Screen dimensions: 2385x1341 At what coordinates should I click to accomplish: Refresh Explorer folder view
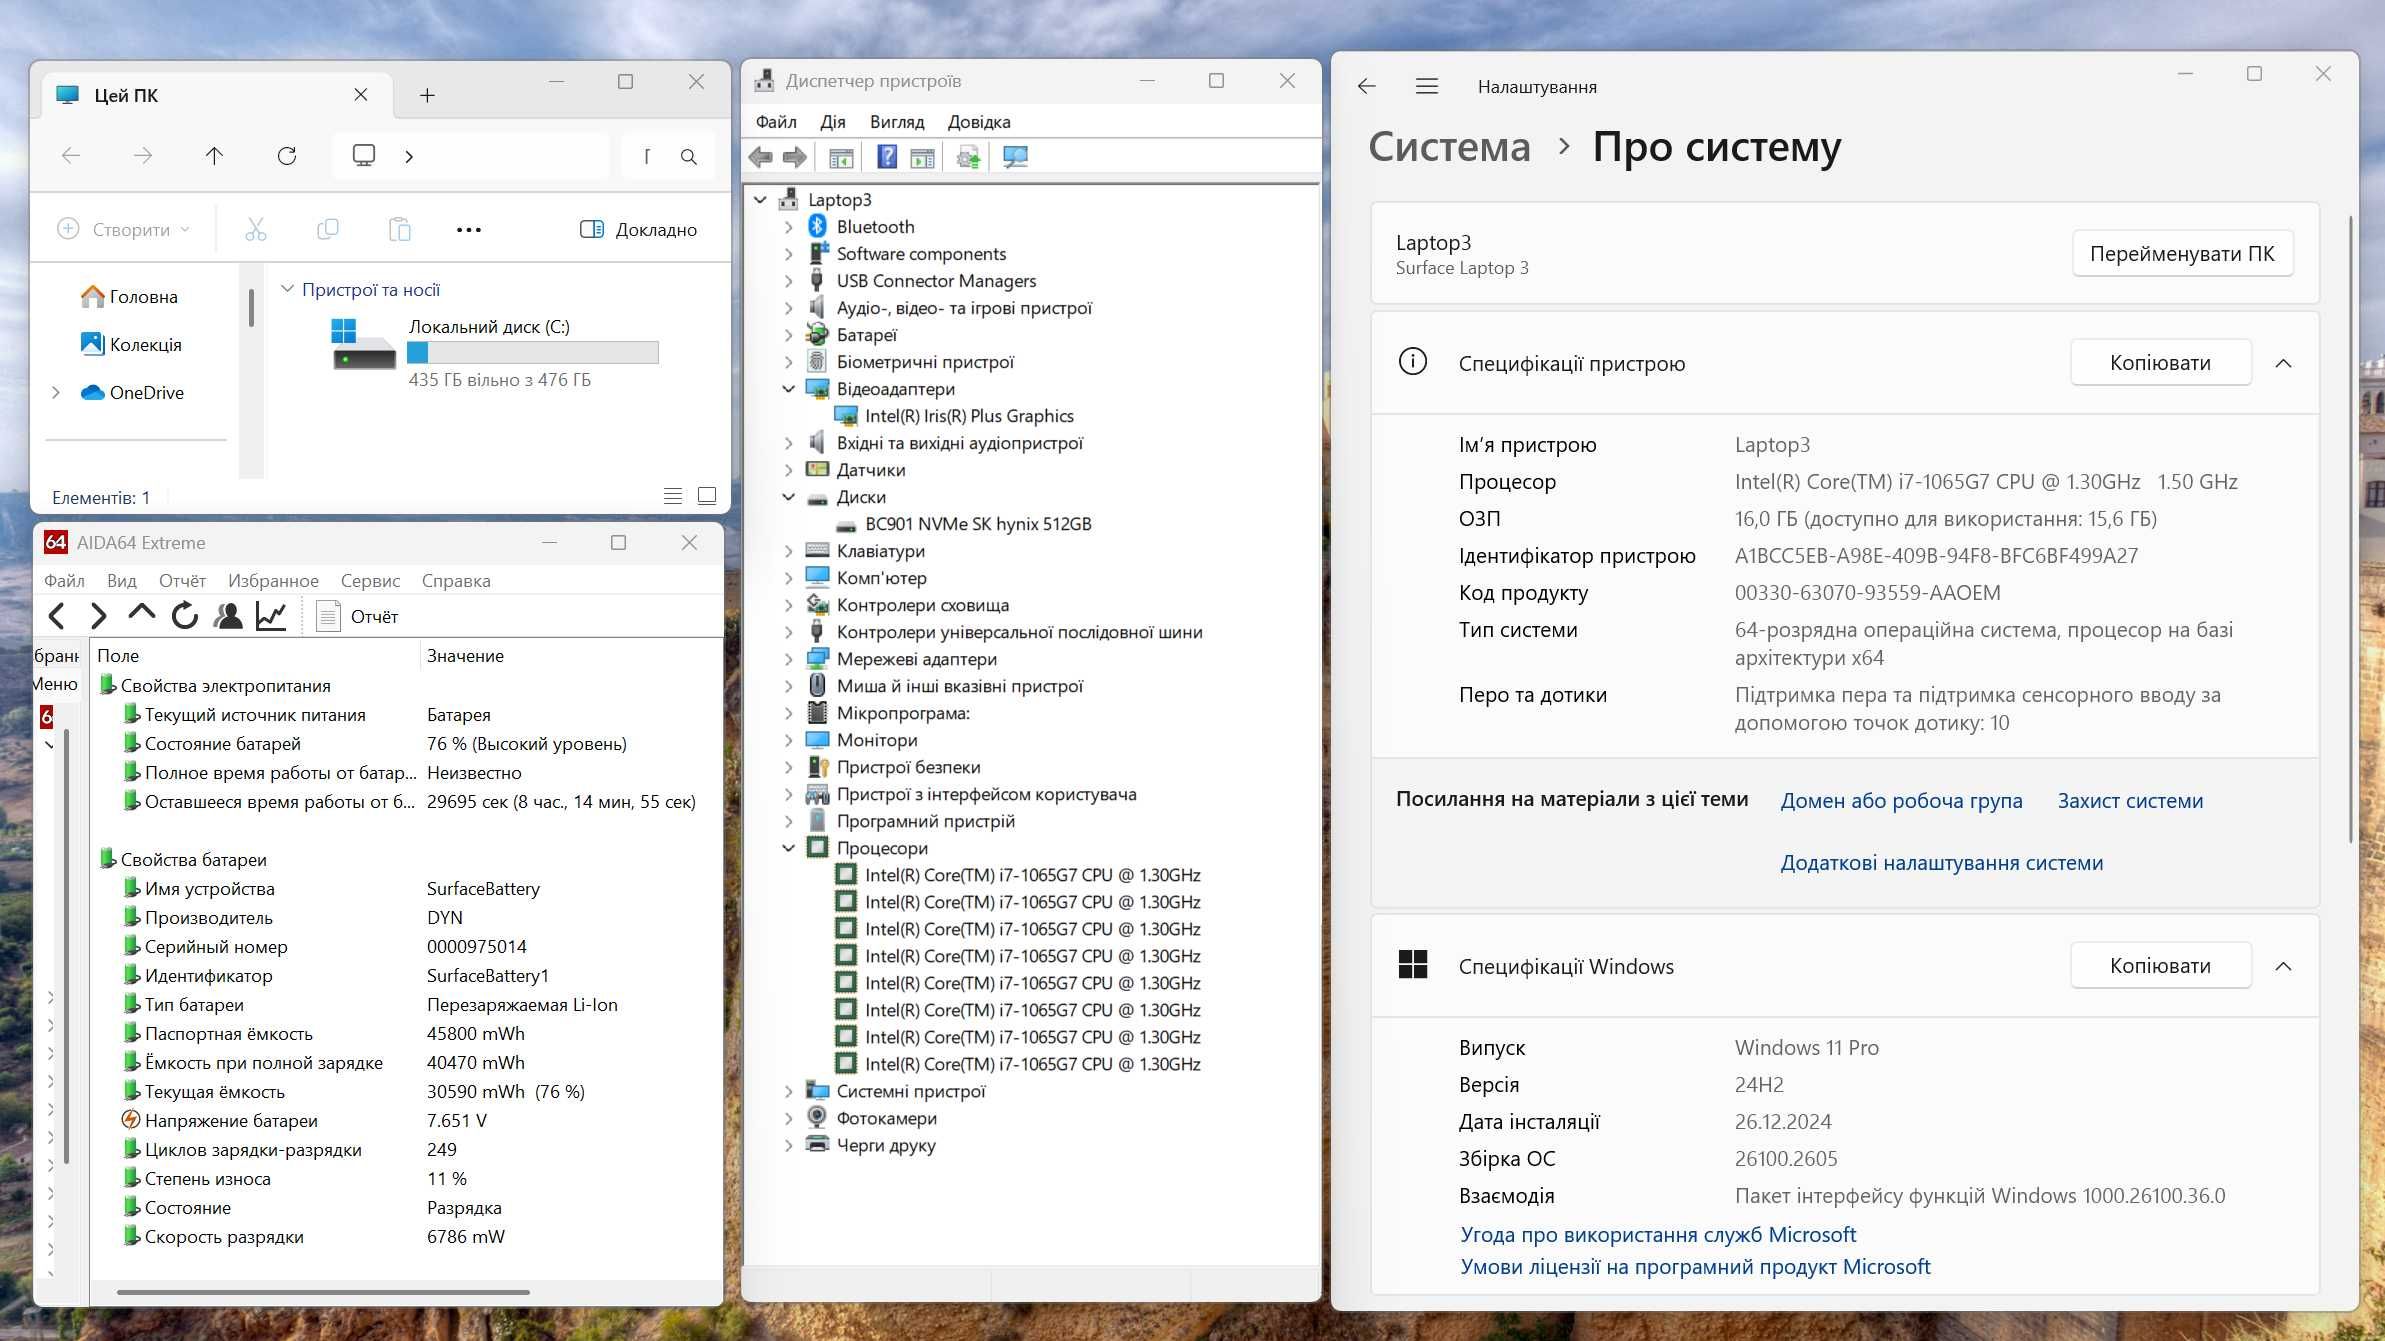coord(287,155)
